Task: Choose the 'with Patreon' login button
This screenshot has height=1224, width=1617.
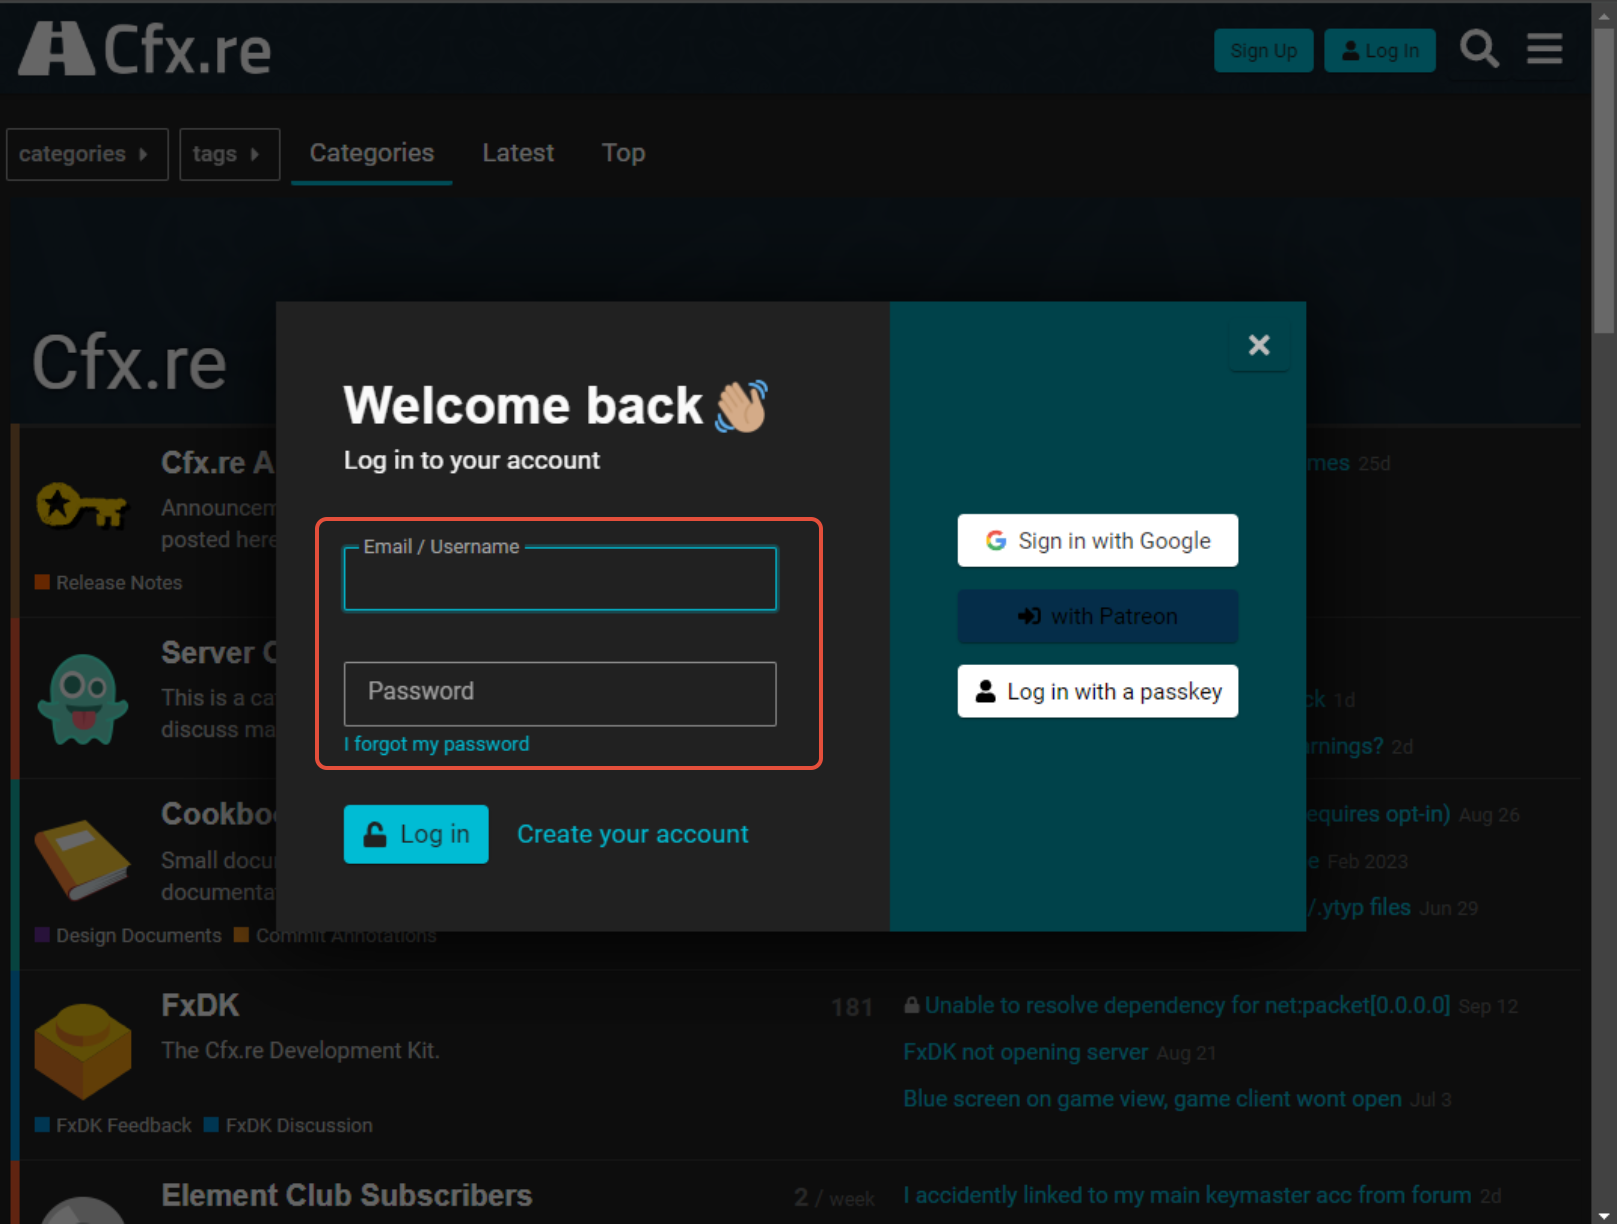Action: 1098,616
